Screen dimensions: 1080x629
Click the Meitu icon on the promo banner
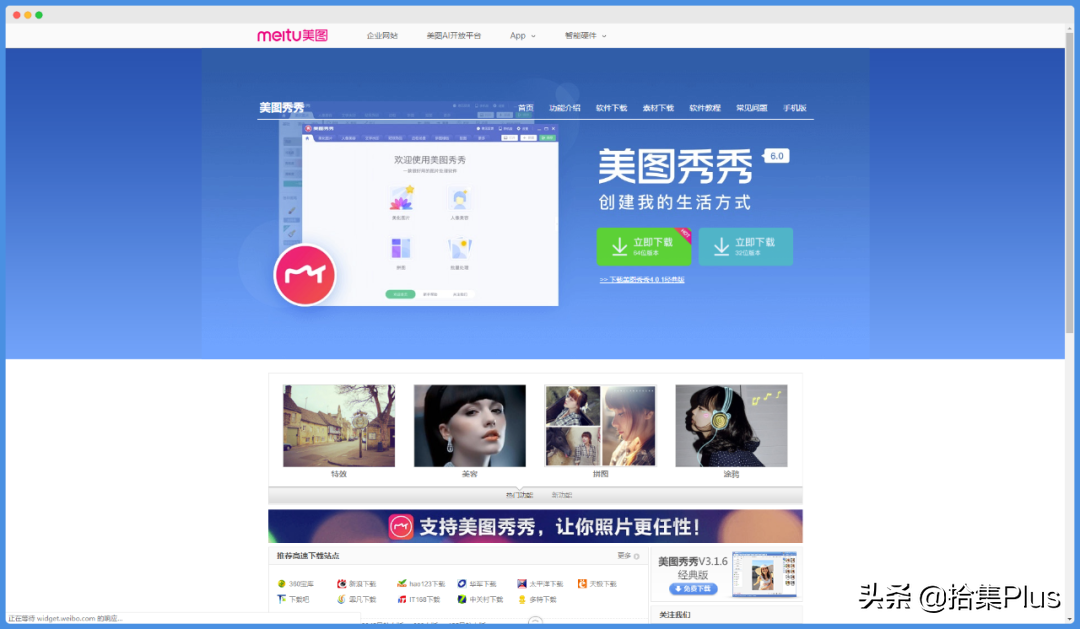tap(401, 527)
